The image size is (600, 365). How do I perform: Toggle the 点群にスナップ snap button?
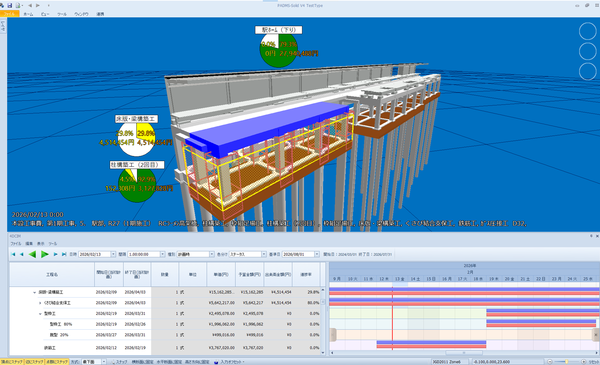[x=57, y=362]
